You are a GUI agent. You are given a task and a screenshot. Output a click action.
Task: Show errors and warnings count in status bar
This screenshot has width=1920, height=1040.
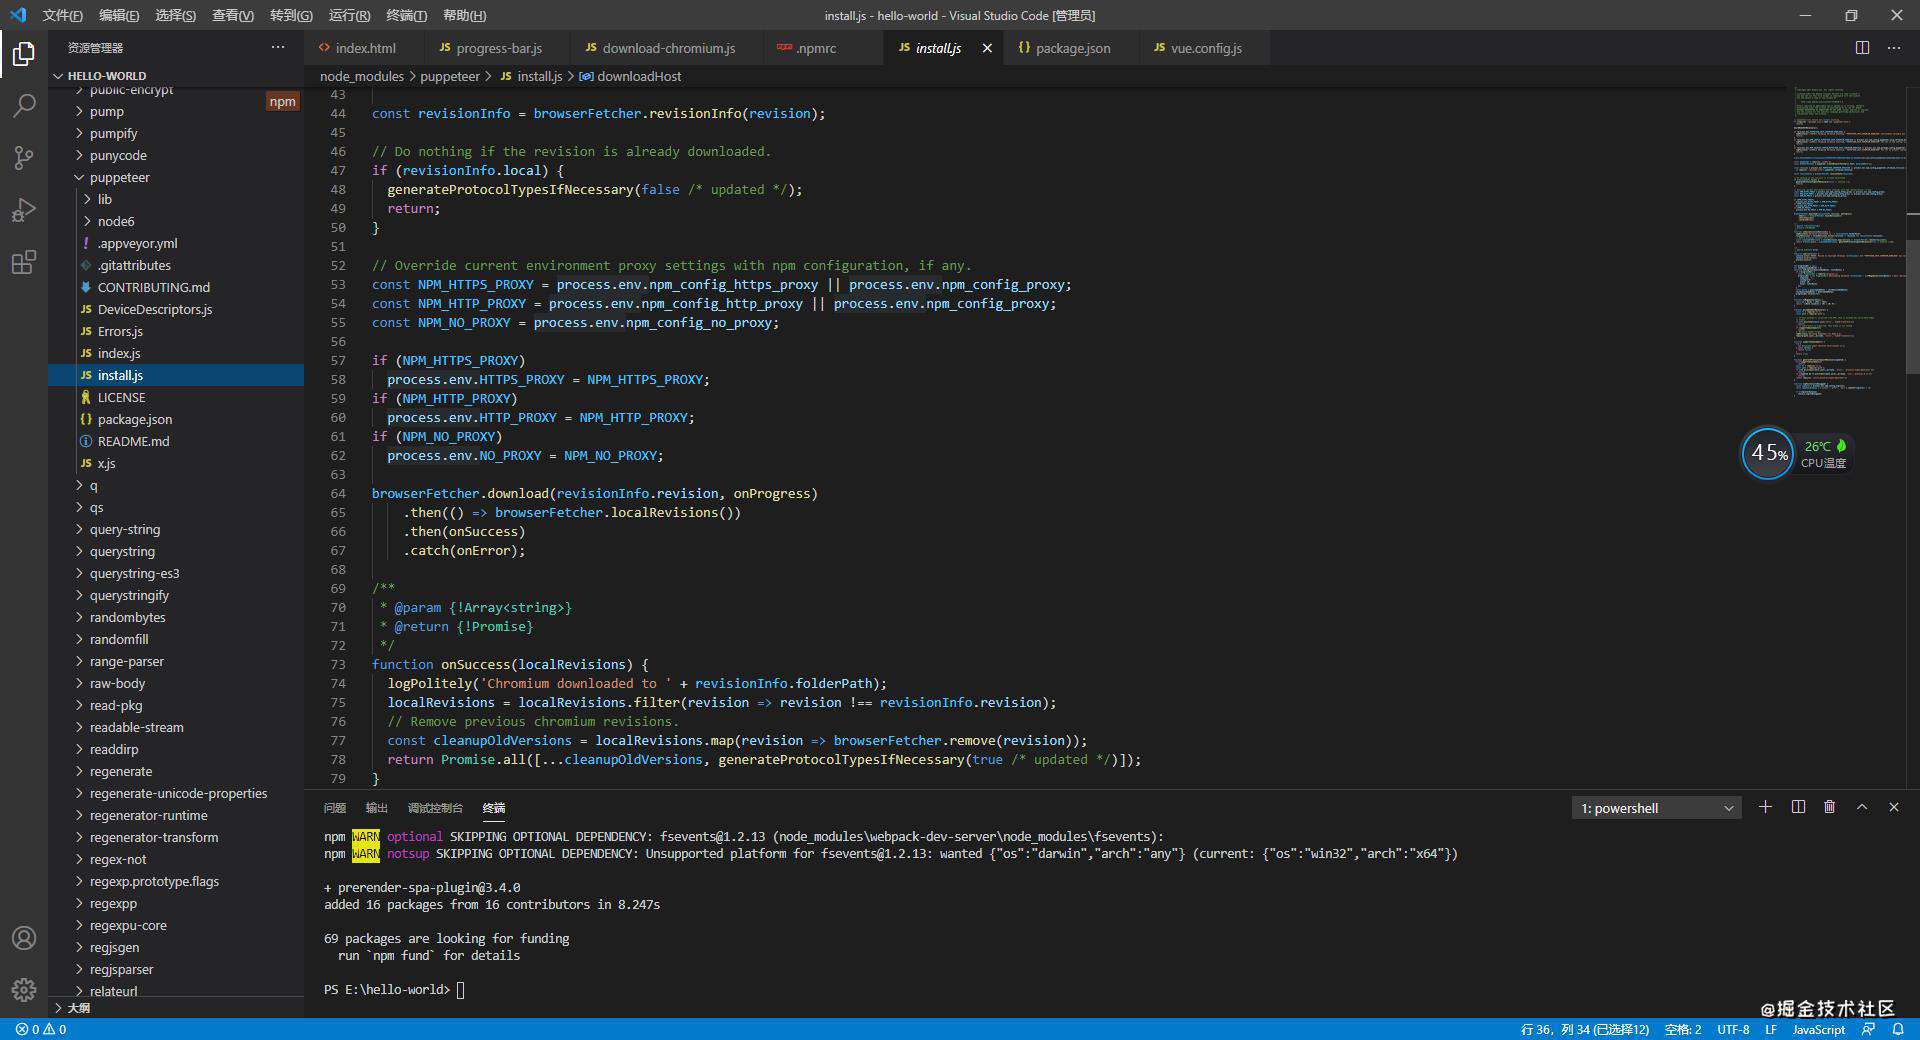coord(41,1029)
